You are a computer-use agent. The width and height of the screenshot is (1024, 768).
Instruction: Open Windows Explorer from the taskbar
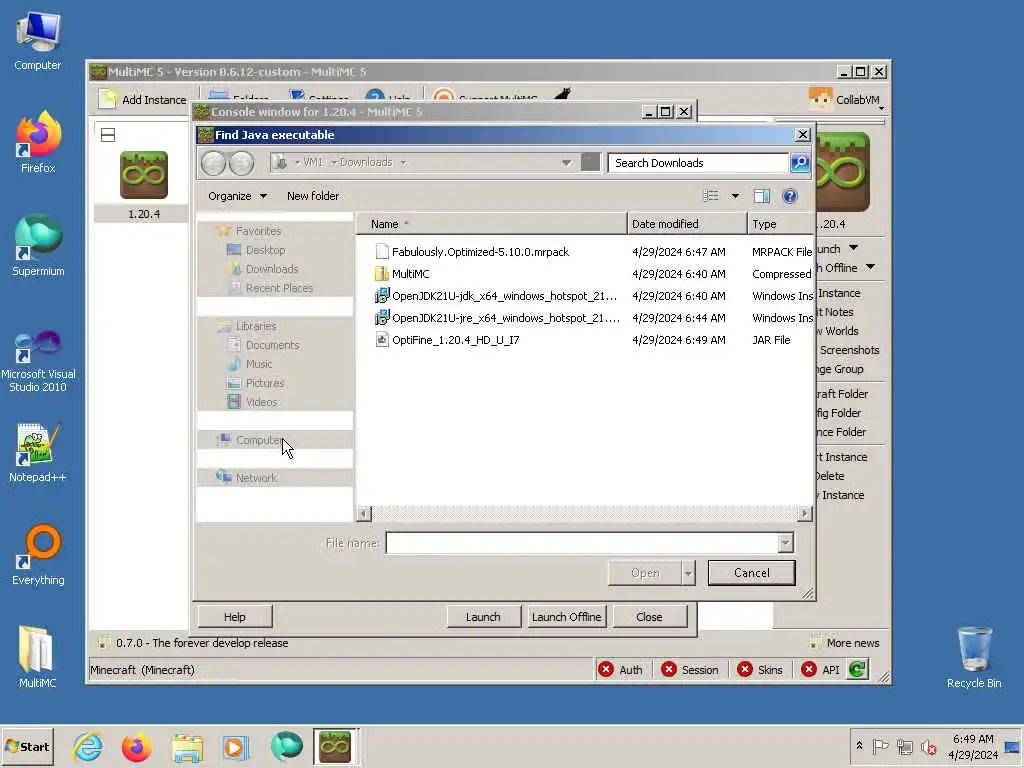(187, 746)
